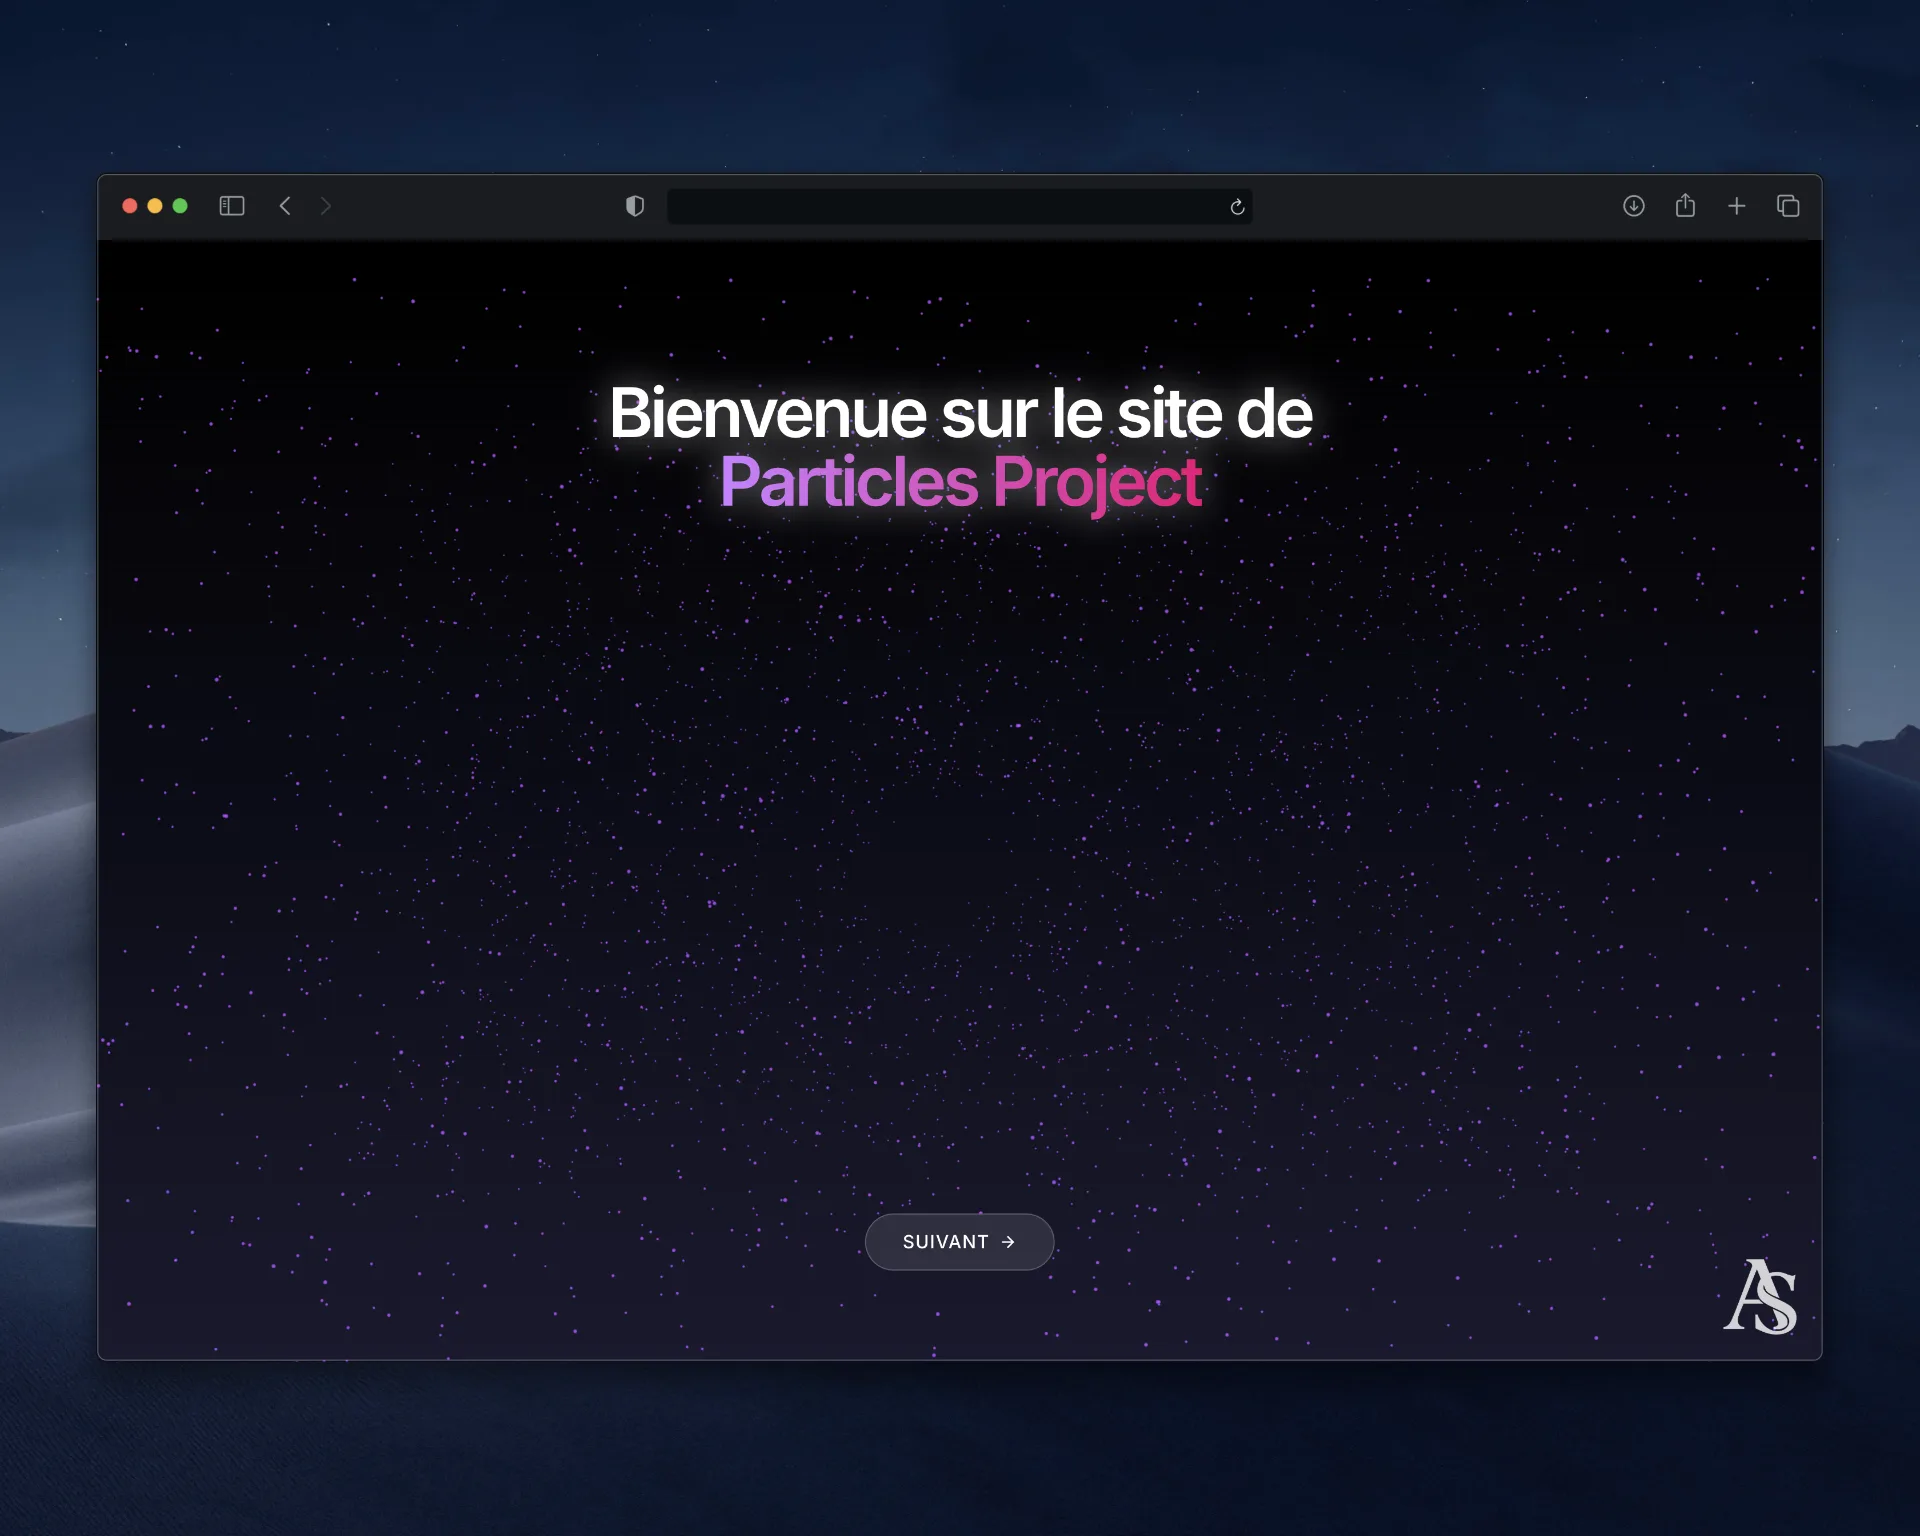Reload the page with the refresh icon
The image size is (1920, 1536).
1237,207
